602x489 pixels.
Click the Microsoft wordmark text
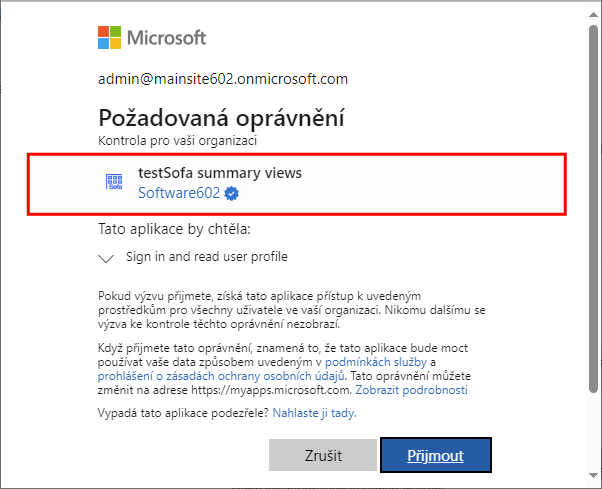coord(167,38)
